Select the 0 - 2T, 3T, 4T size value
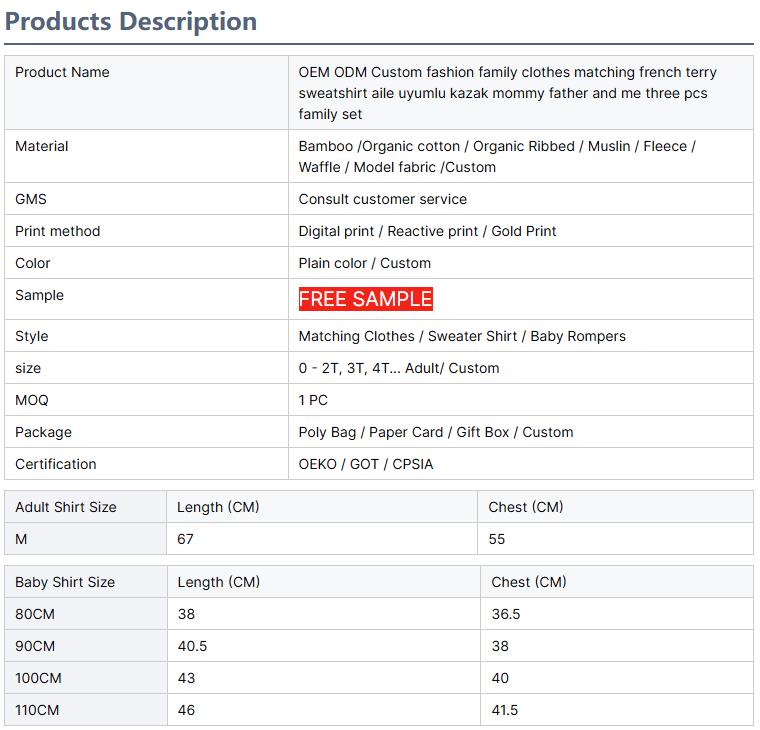The image size is (760, 730). [398, 368]
